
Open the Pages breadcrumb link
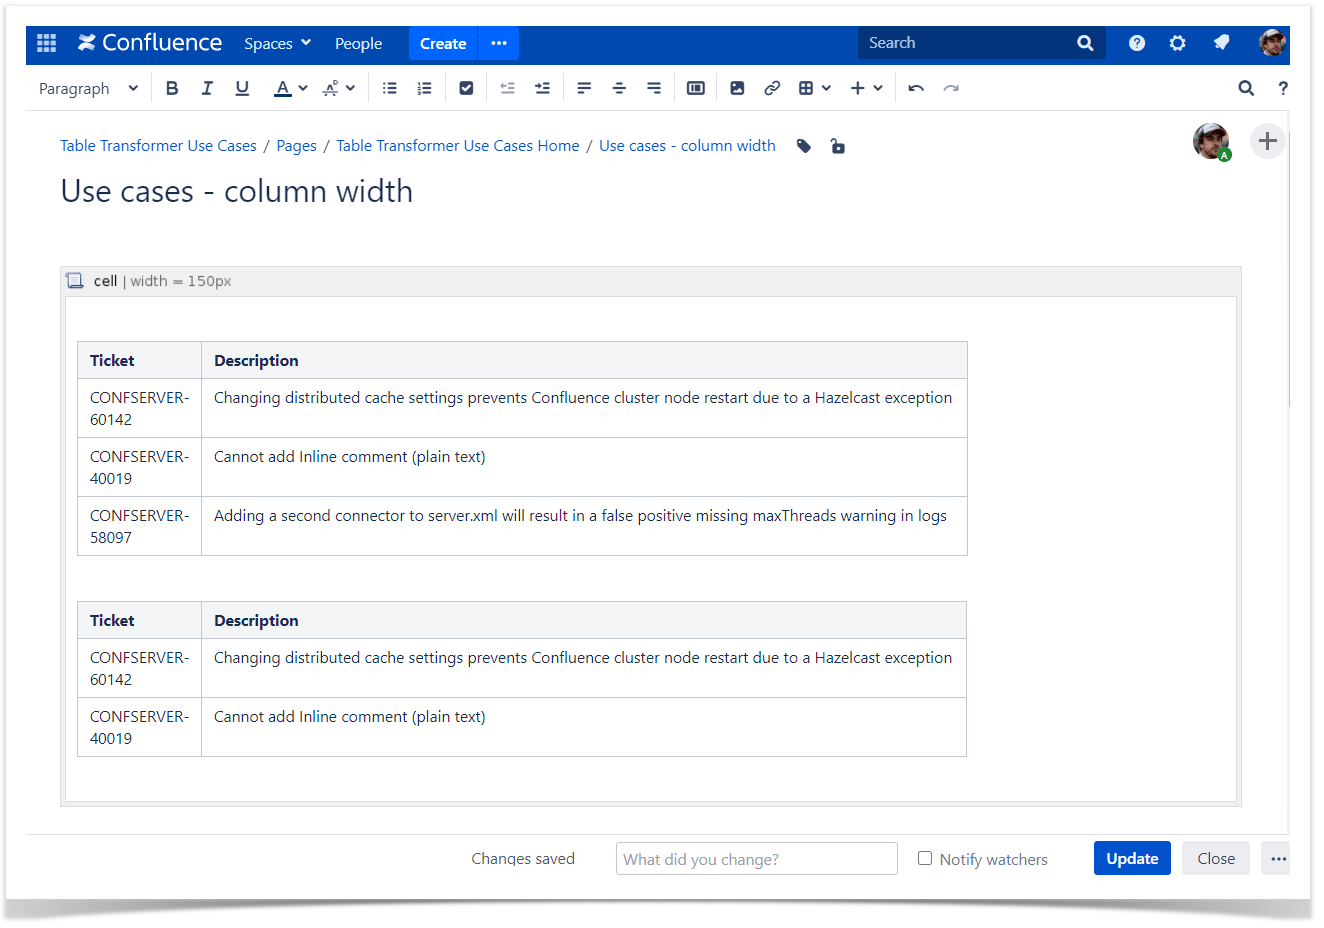(x=296, y=146)
